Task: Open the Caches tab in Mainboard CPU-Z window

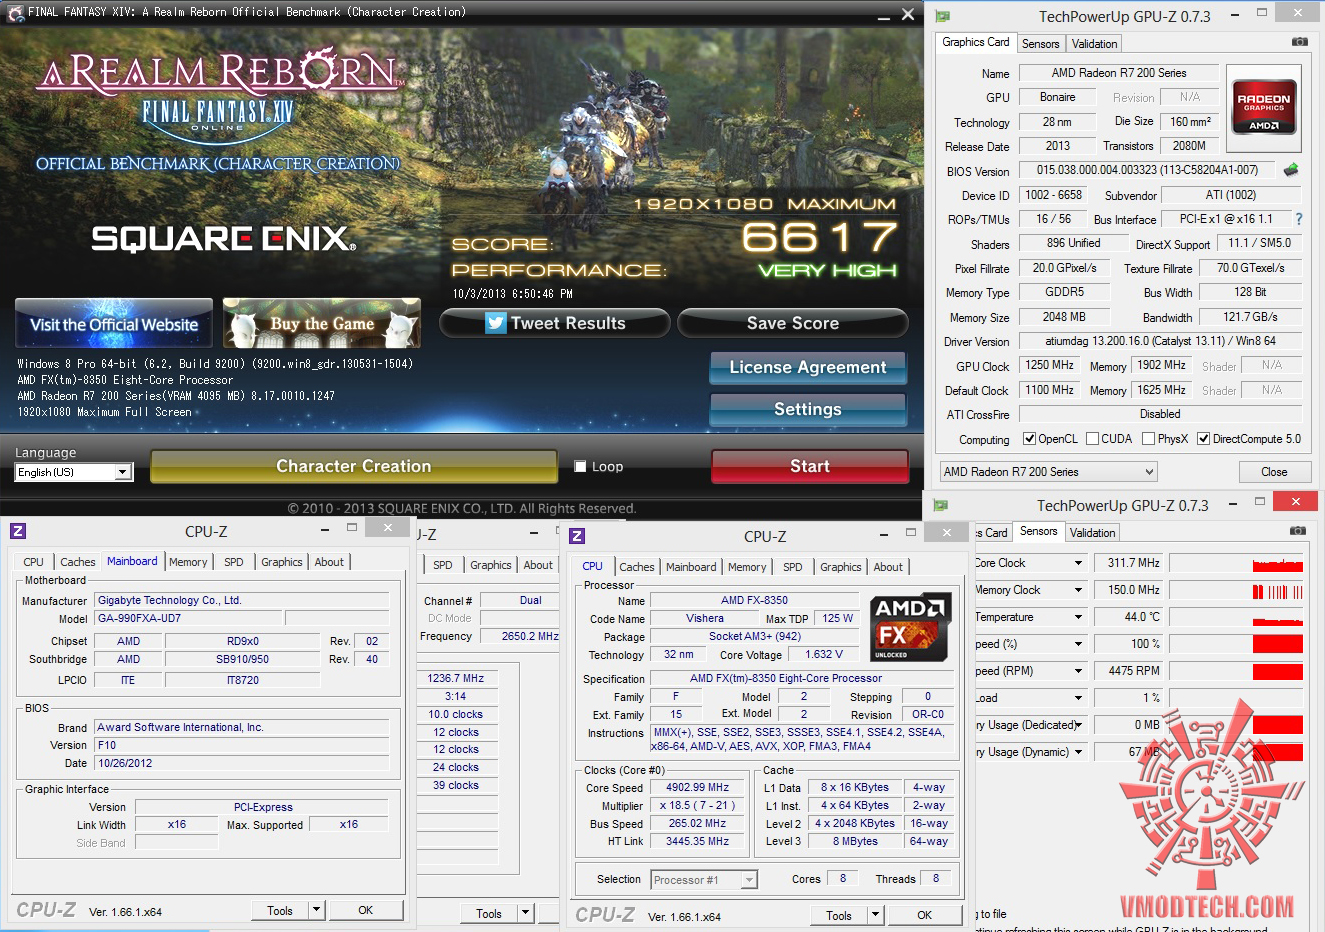Action: click(78, 562)
